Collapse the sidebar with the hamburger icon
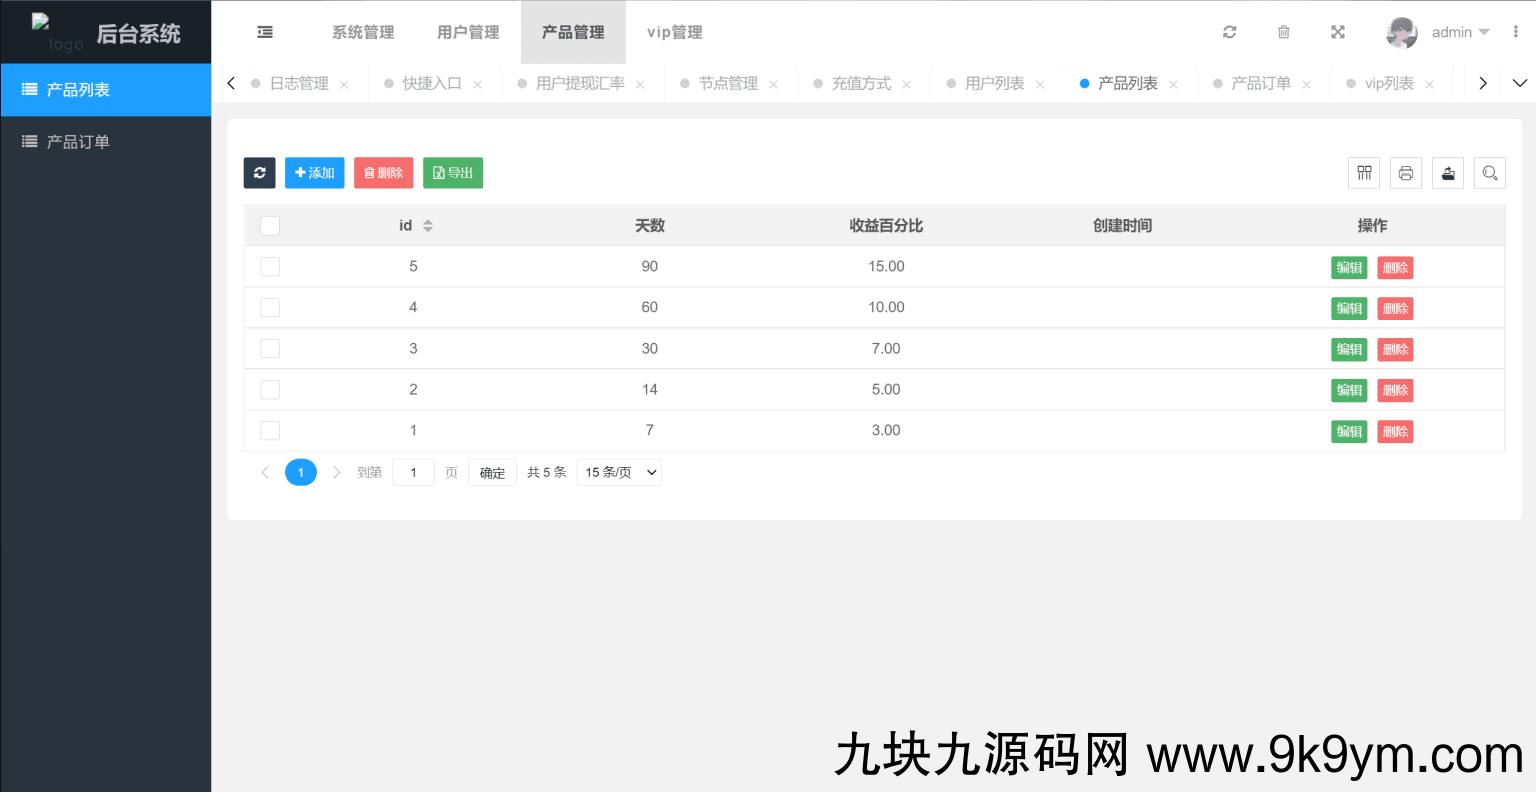 click(x=265, y=32)
